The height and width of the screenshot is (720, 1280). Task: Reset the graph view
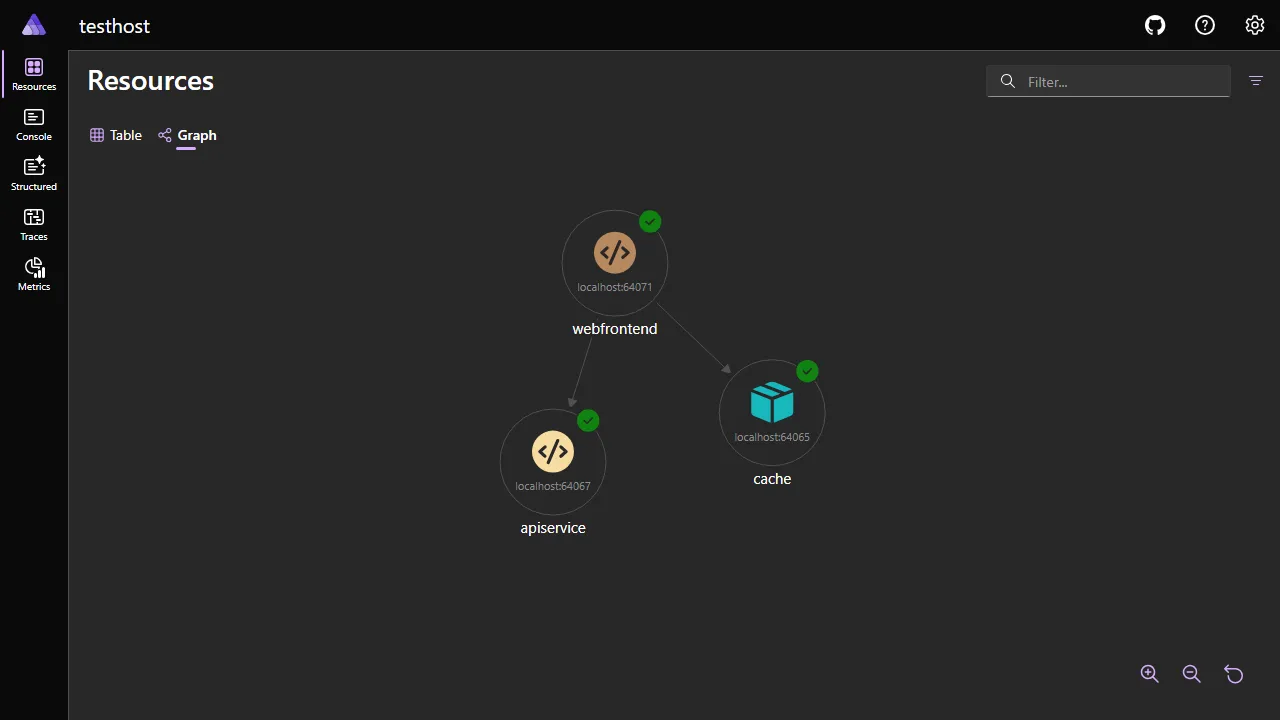click(x=1233, y=674)
